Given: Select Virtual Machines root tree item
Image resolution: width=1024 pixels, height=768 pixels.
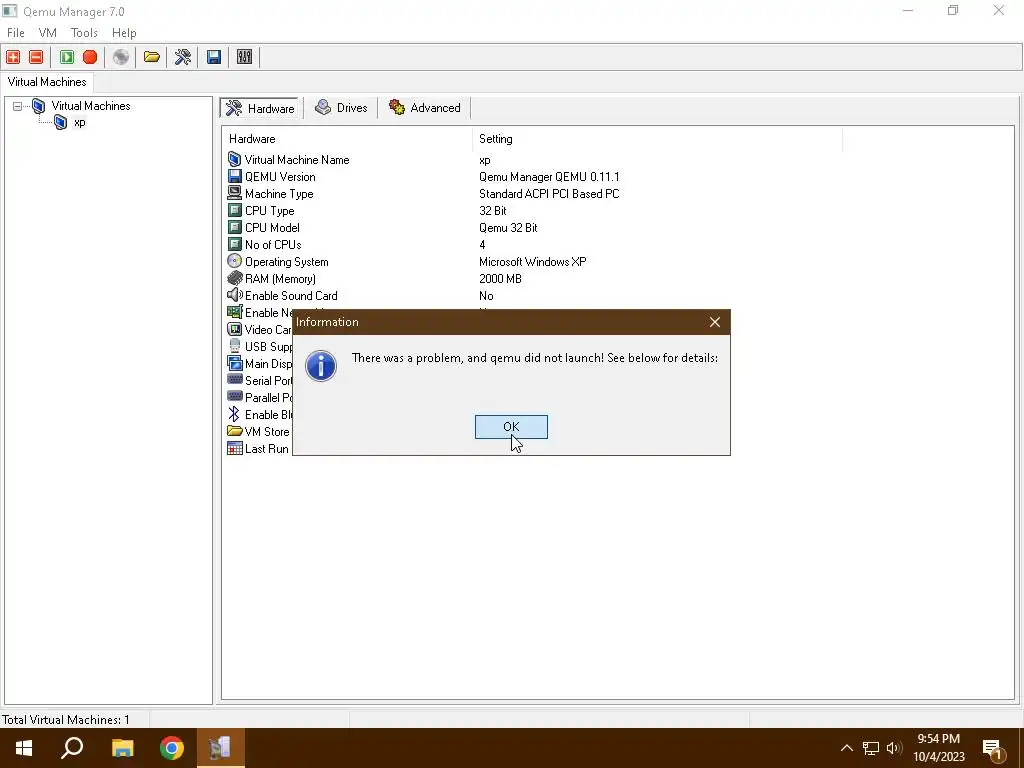Looking at the screenshot, I should pyautogui.click(x=91, y=106).
